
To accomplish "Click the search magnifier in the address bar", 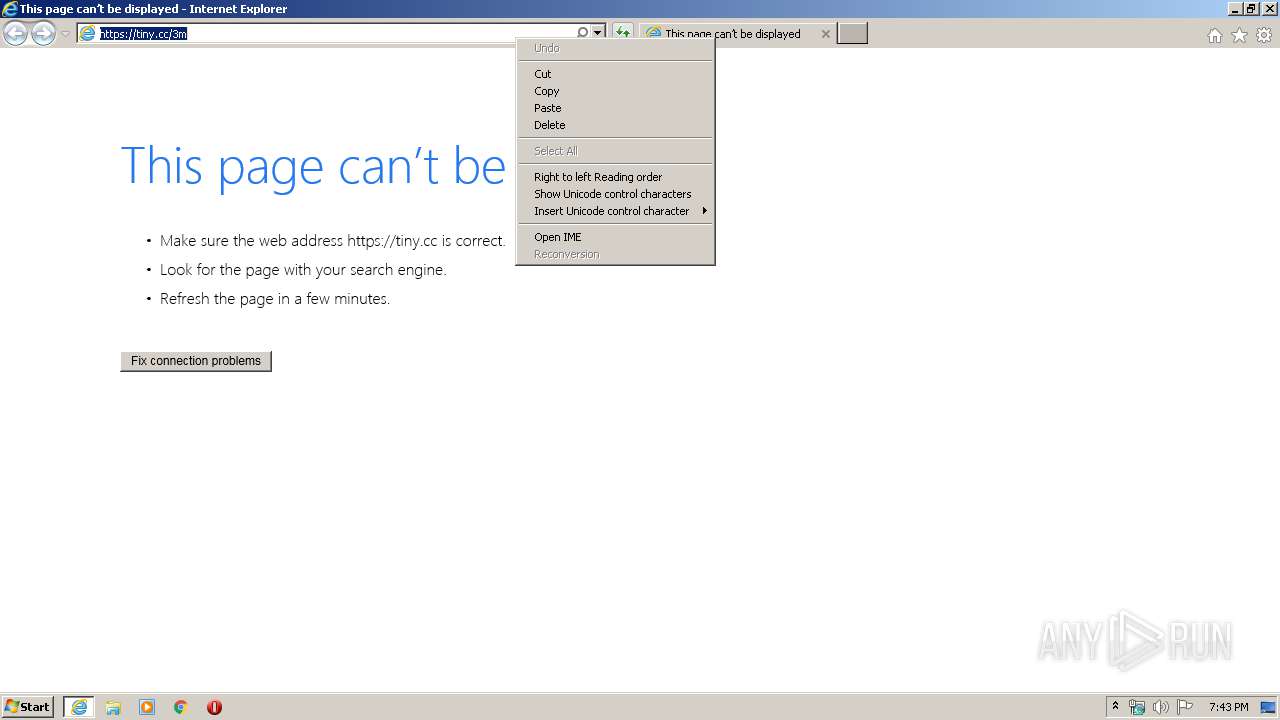I will tap(582, 33).
